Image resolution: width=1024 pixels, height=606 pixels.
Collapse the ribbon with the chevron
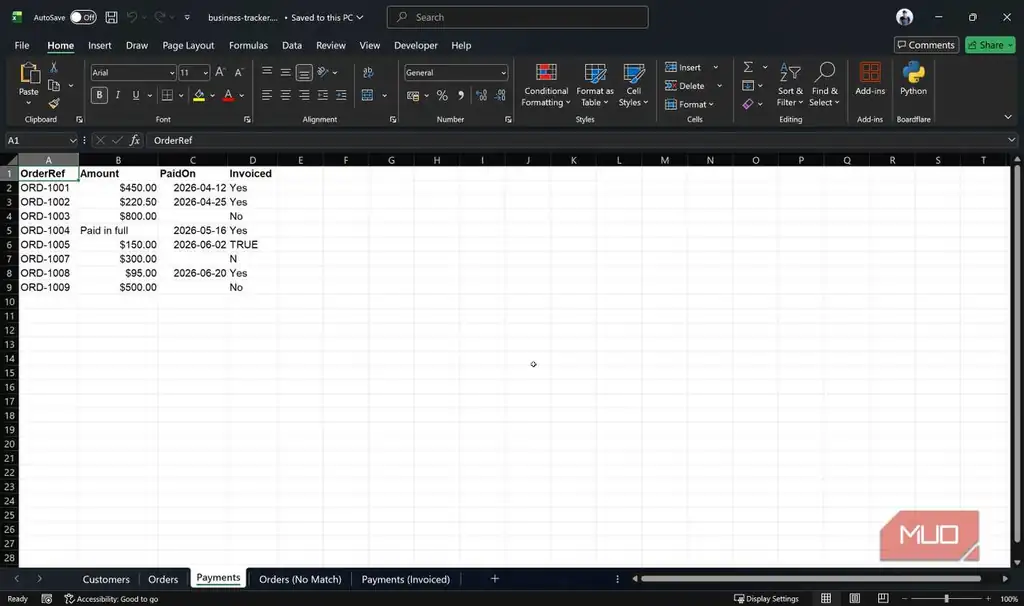point(1008,117)
